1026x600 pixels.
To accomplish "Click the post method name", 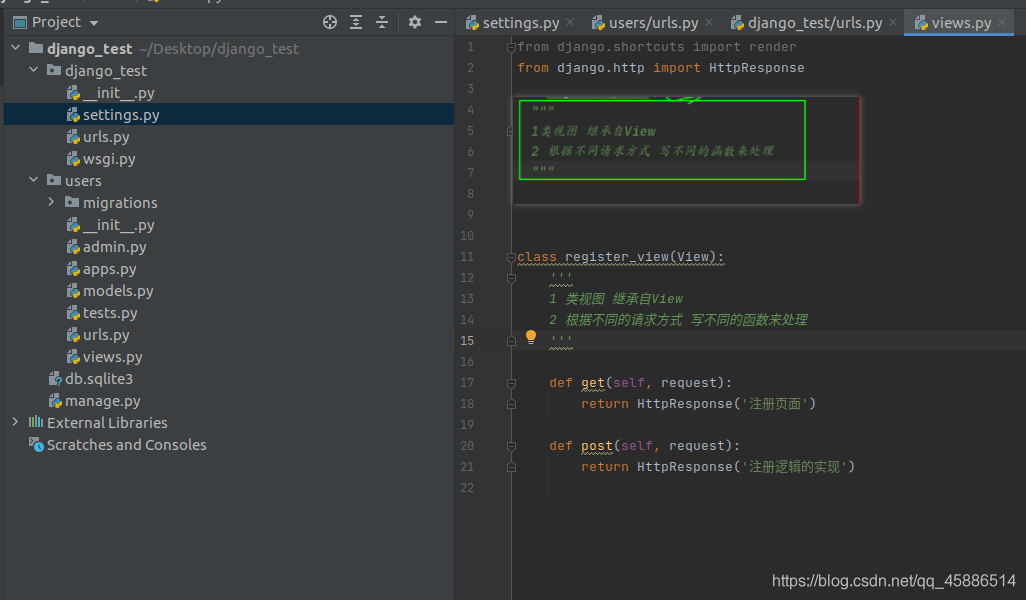I will 597,446.
